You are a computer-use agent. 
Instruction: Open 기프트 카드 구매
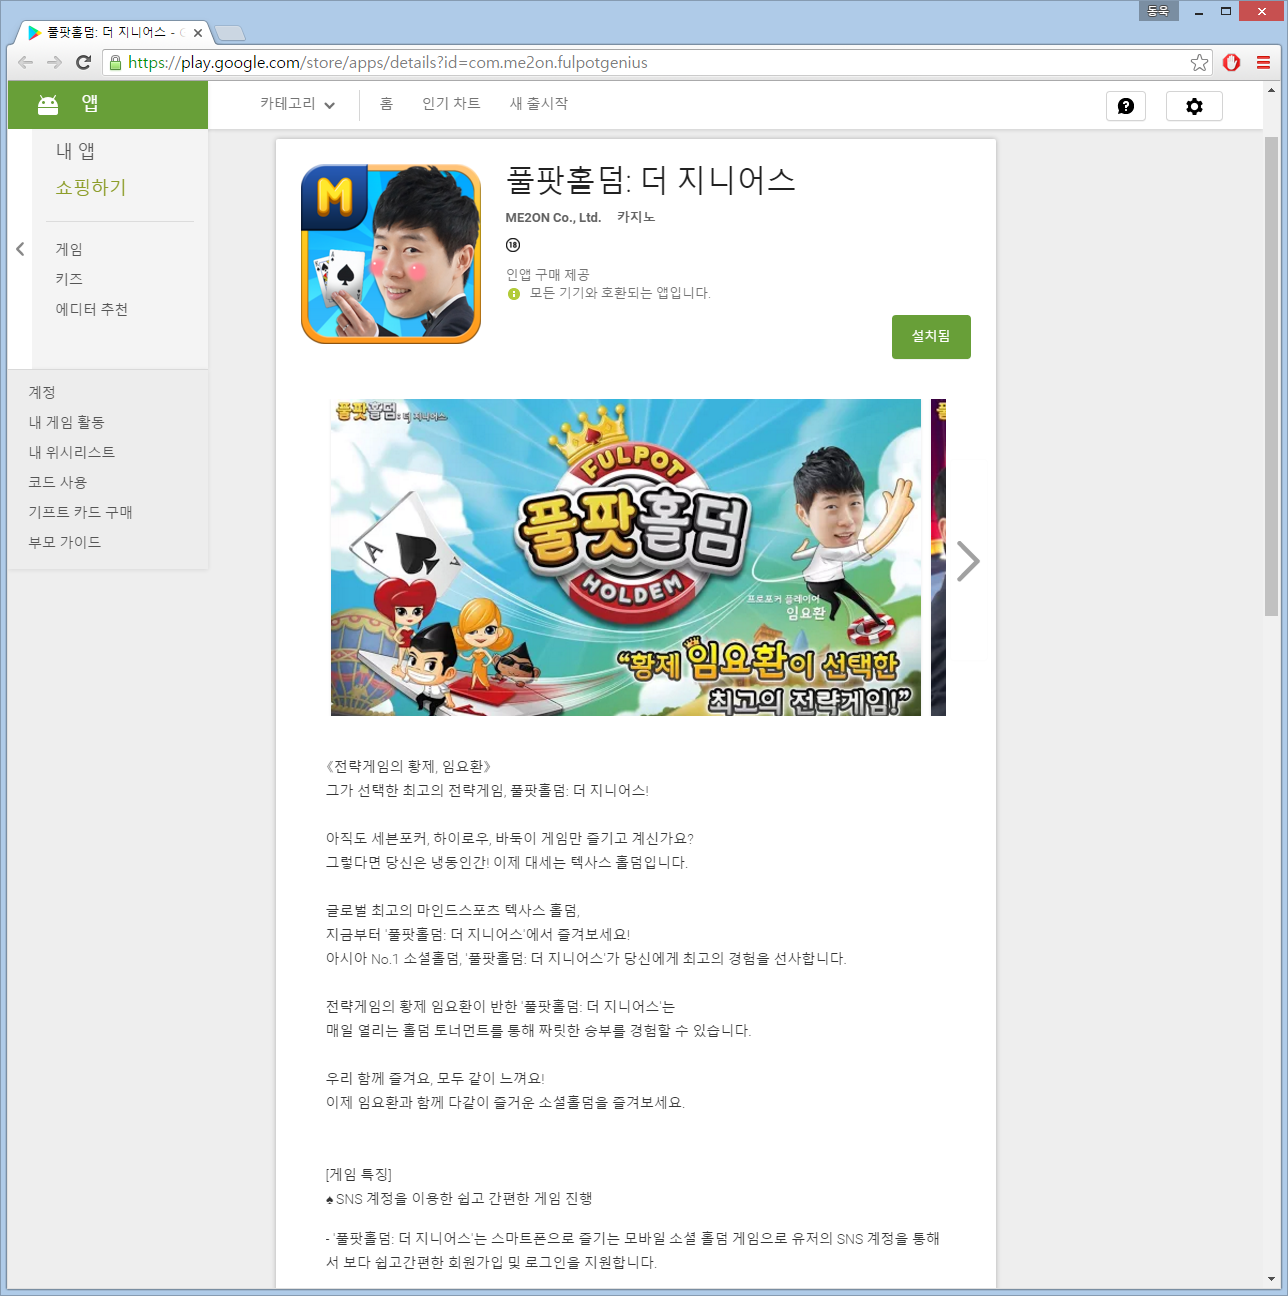(80, 512)
